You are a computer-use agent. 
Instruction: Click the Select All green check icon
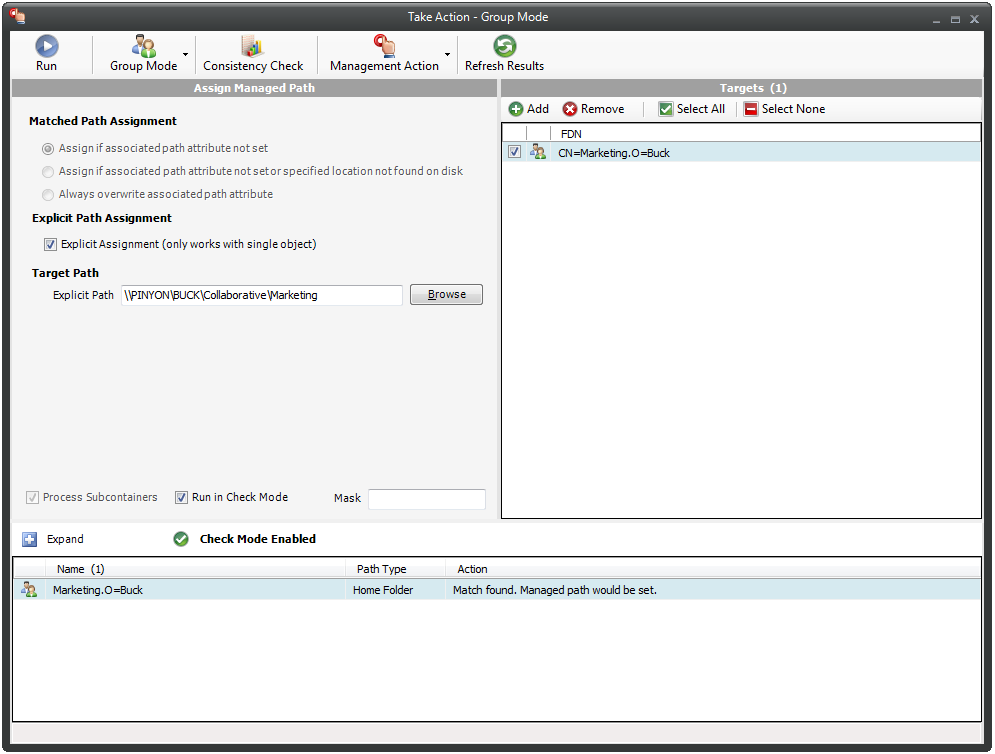tap(666, 109)
